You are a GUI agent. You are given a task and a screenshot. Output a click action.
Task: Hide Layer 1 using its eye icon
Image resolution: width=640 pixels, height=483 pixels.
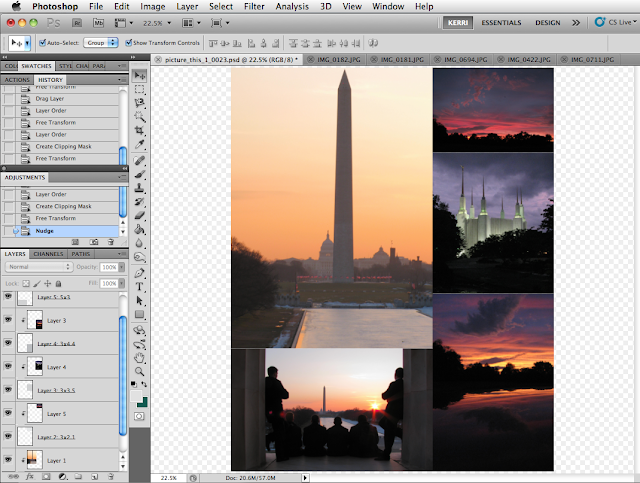pos(8,460)
